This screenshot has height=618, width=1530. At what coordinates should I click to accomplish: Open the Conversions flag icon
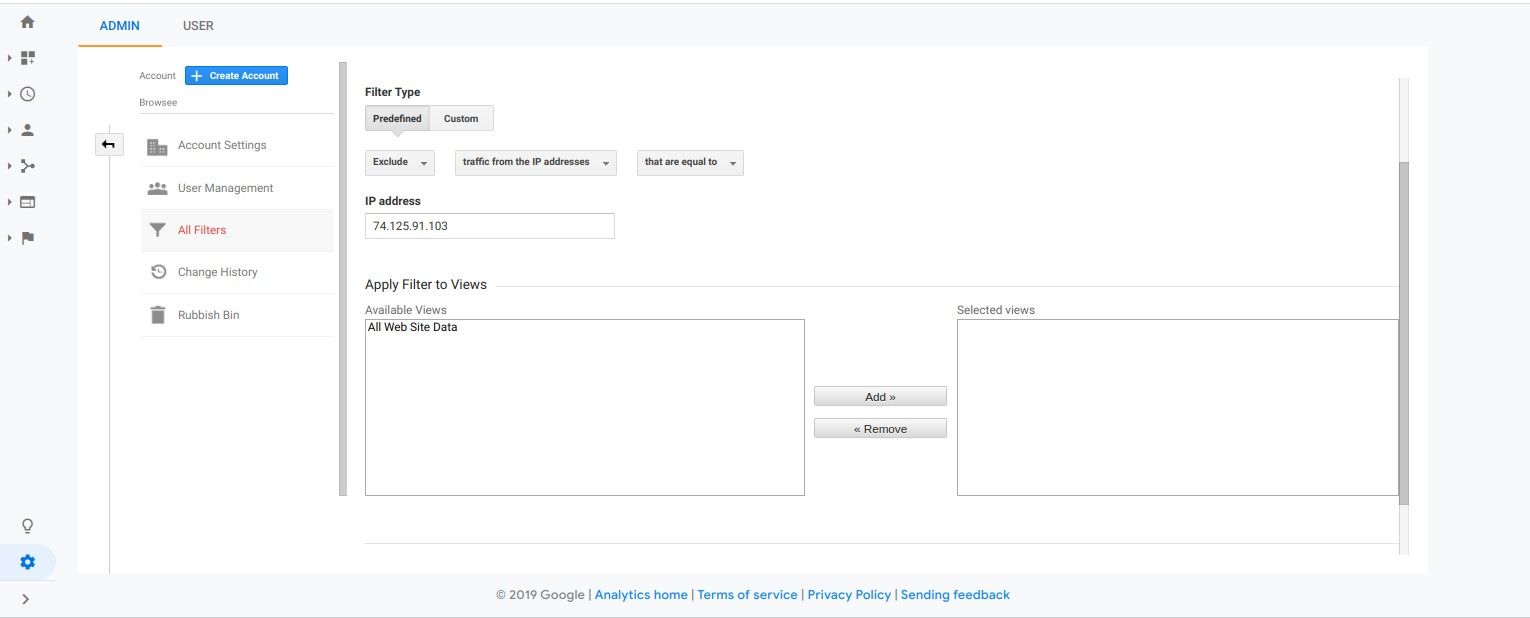[28, 238]
